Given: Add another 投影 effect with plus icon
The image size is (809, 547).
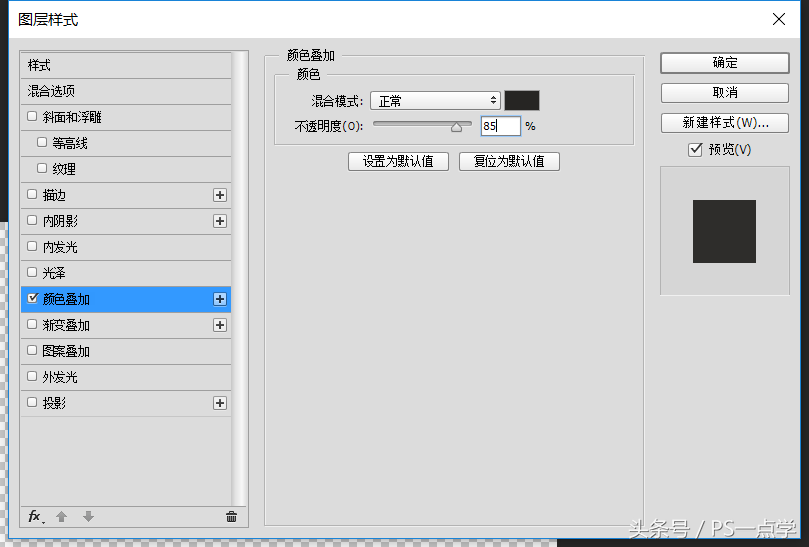Looking at the screenshot, I should point(220,403).
